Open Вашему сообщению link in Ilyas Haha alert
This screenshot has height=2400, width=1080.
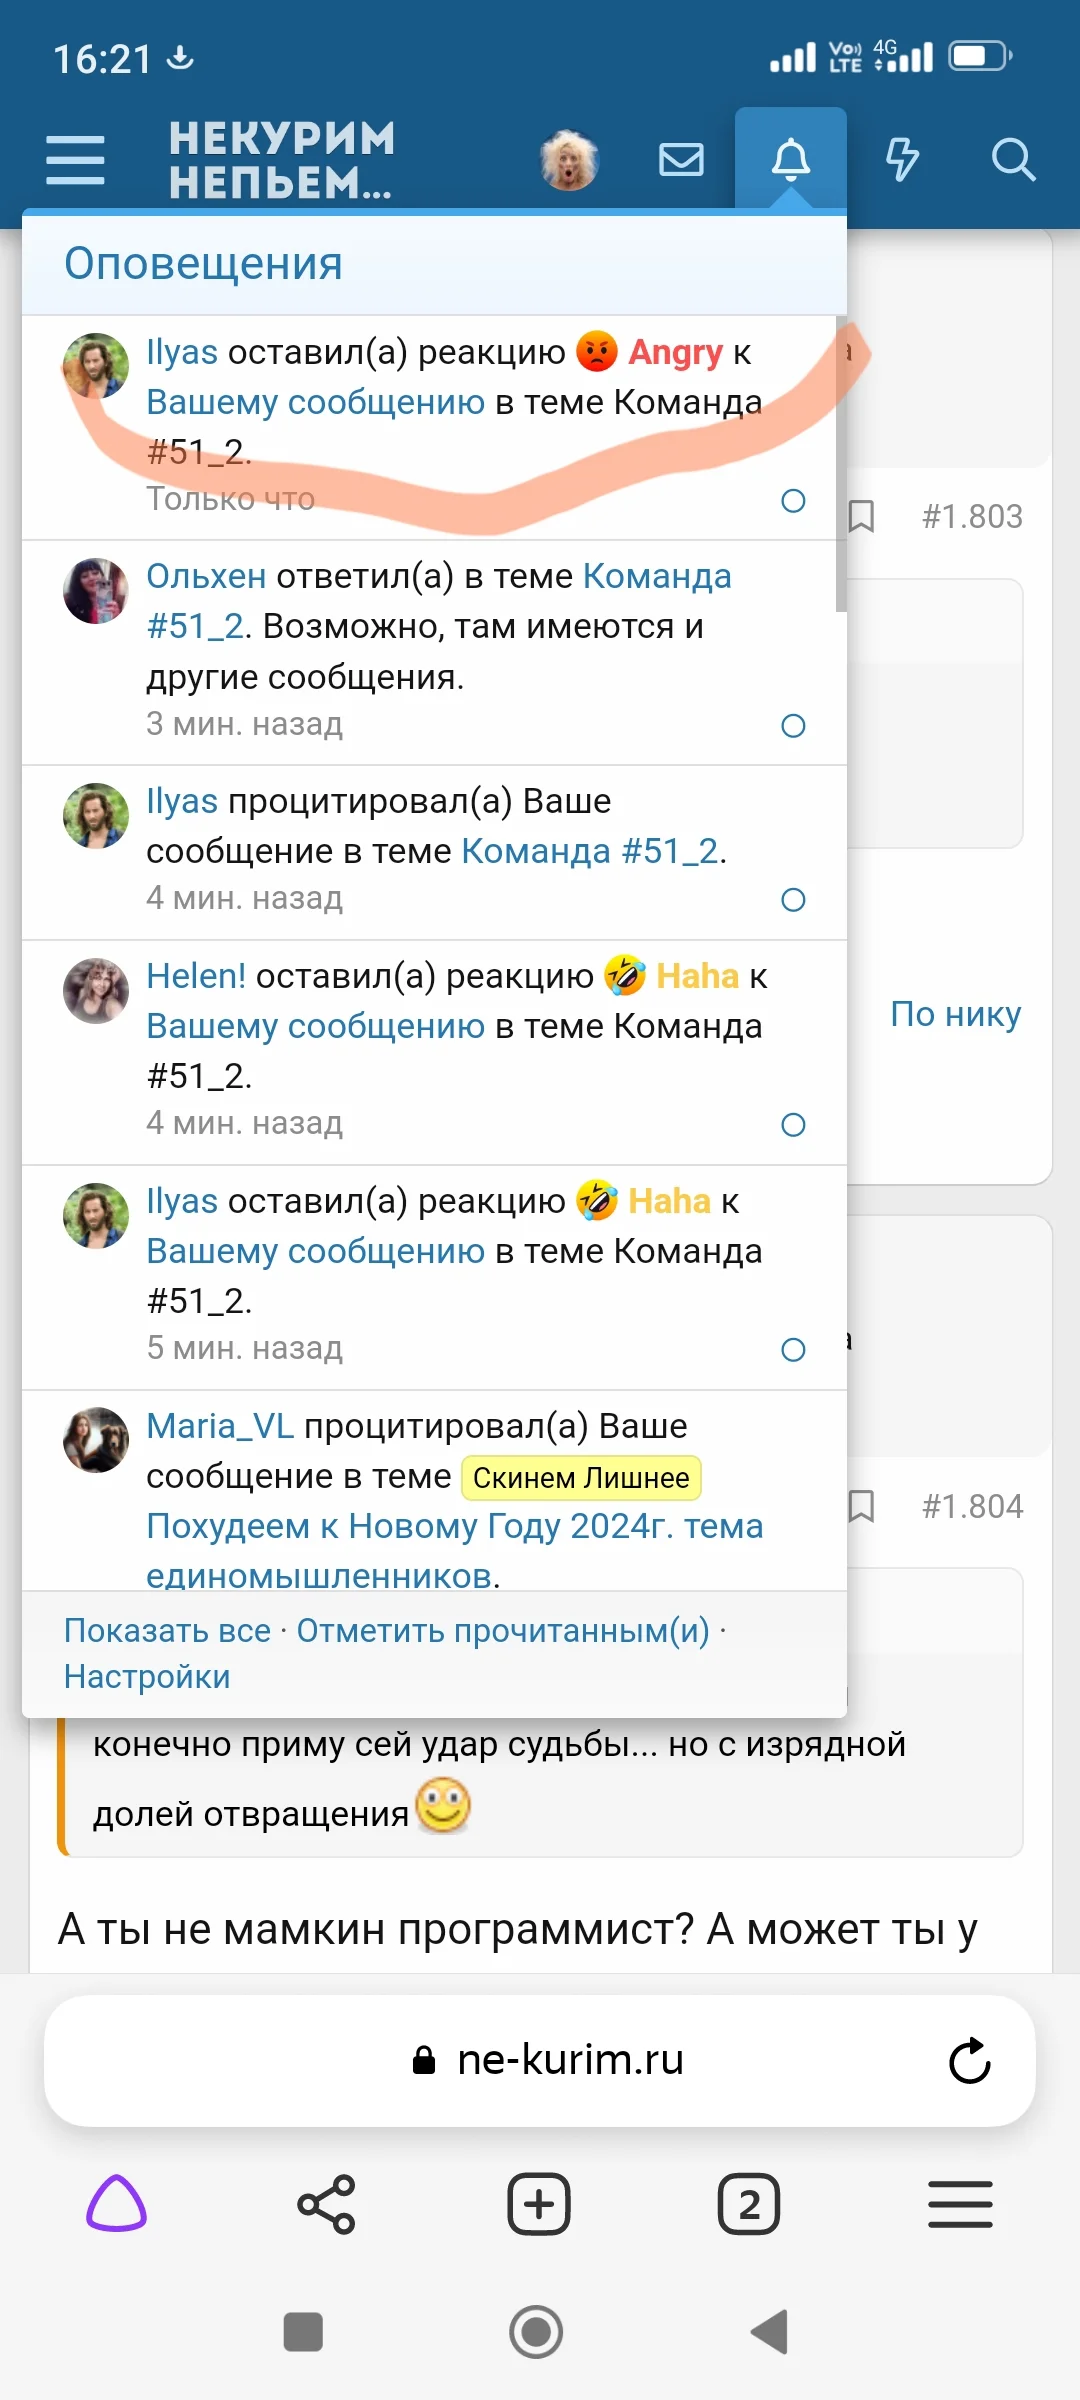click(x=315, y=1251)
